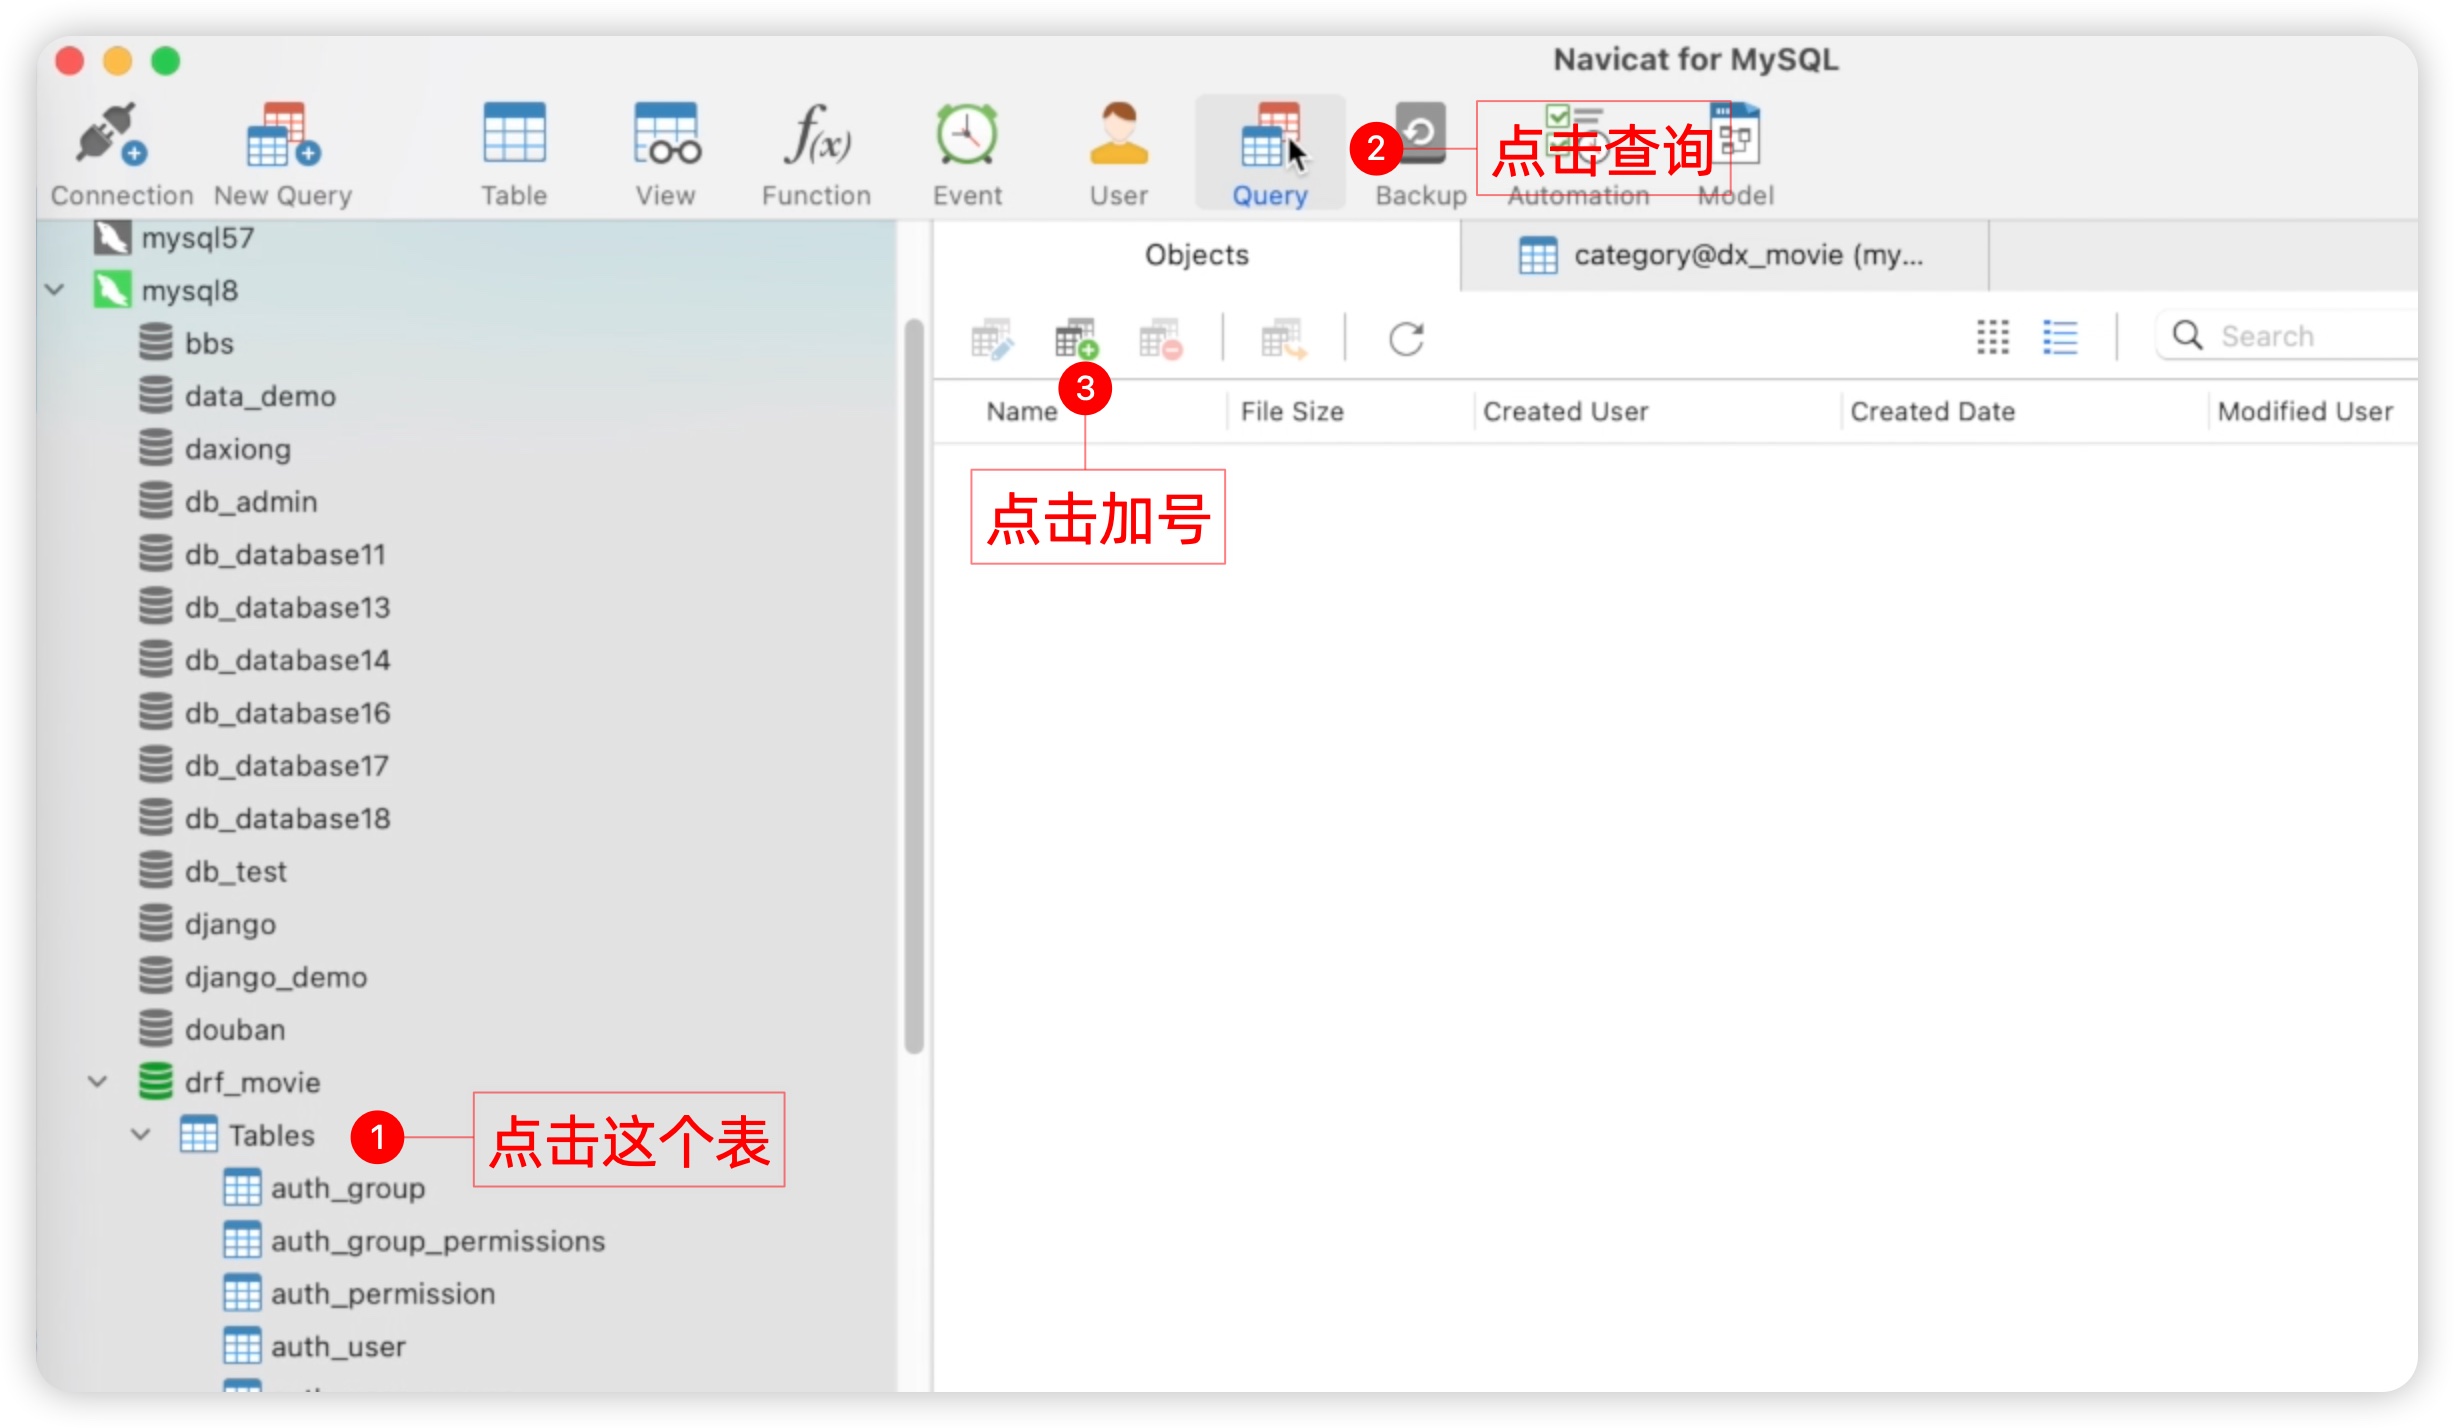Select the auth_user table
Screen dimensions: 2454x1428
click(x=314, y=1347)
